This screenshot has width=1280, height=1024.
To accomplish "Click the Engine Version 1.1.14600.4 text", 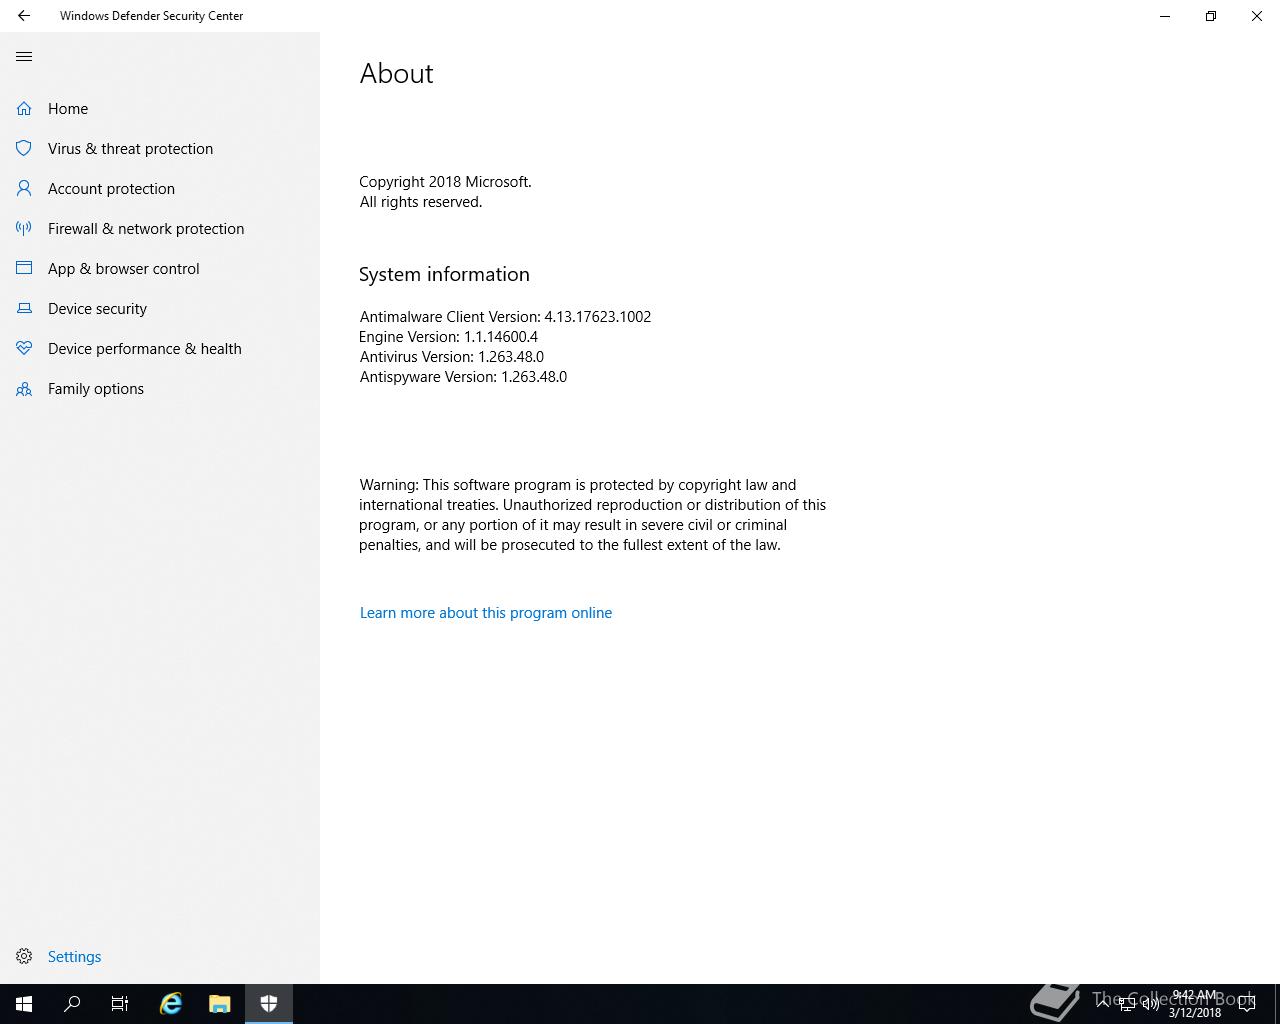I will click(448, 337).
